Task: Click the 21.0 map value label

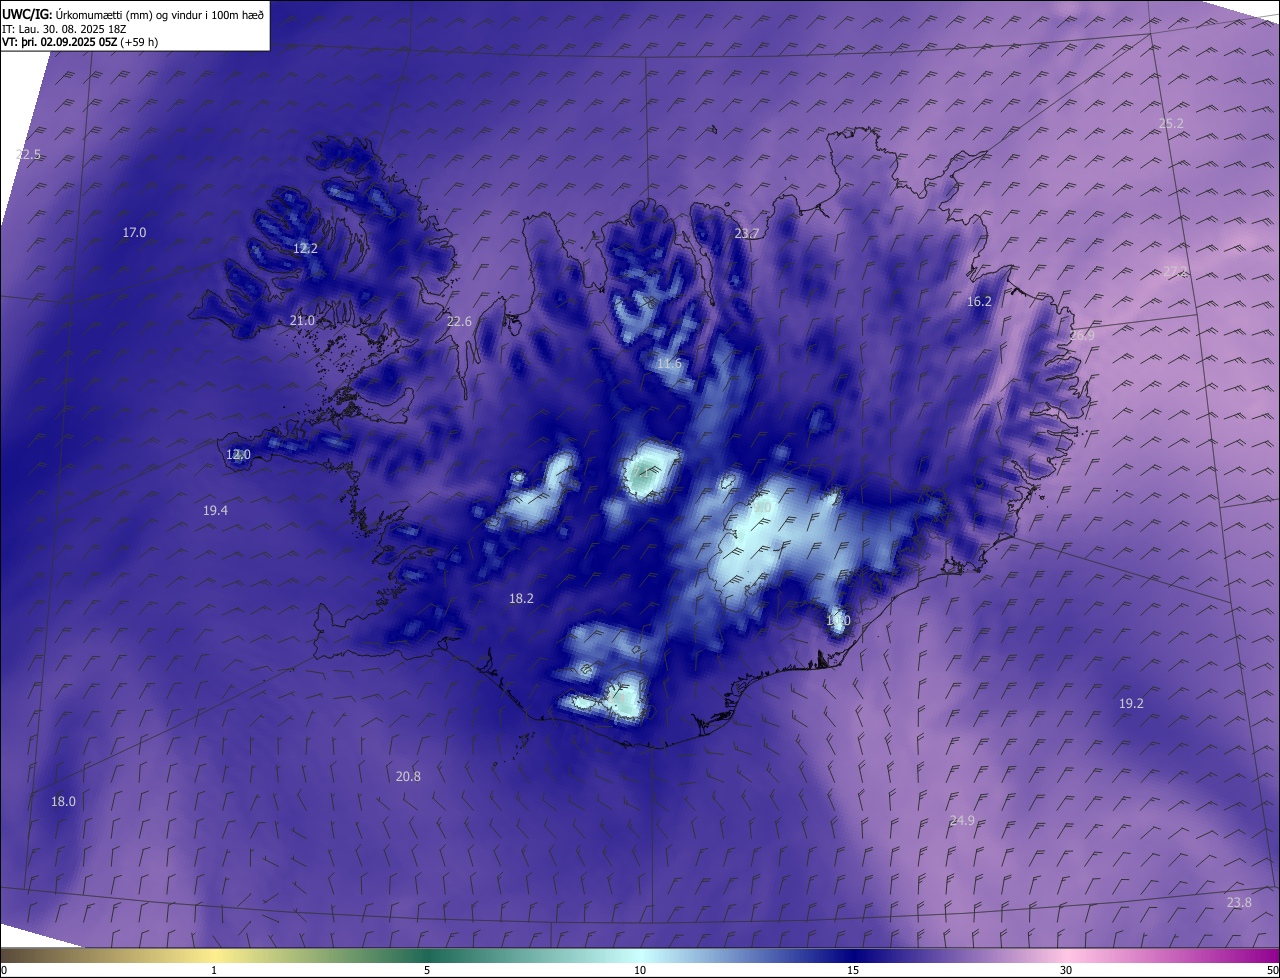Action: pyautogui.click(x=302, y=321)
